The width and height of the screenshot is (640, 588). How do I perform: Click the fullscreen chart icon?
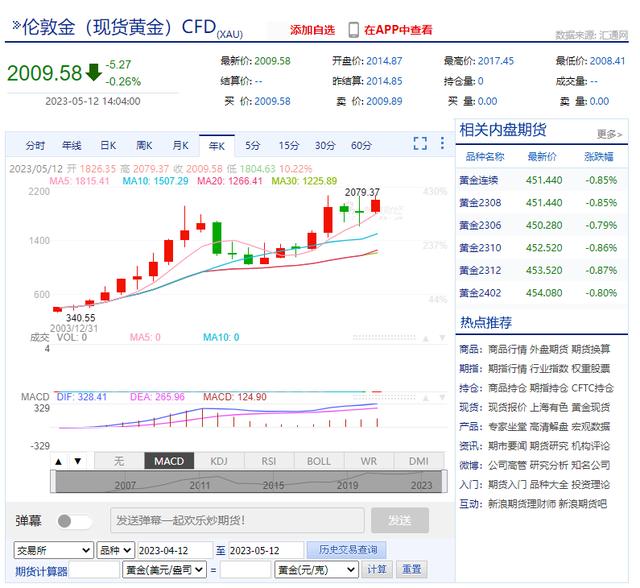pos(420,145)
